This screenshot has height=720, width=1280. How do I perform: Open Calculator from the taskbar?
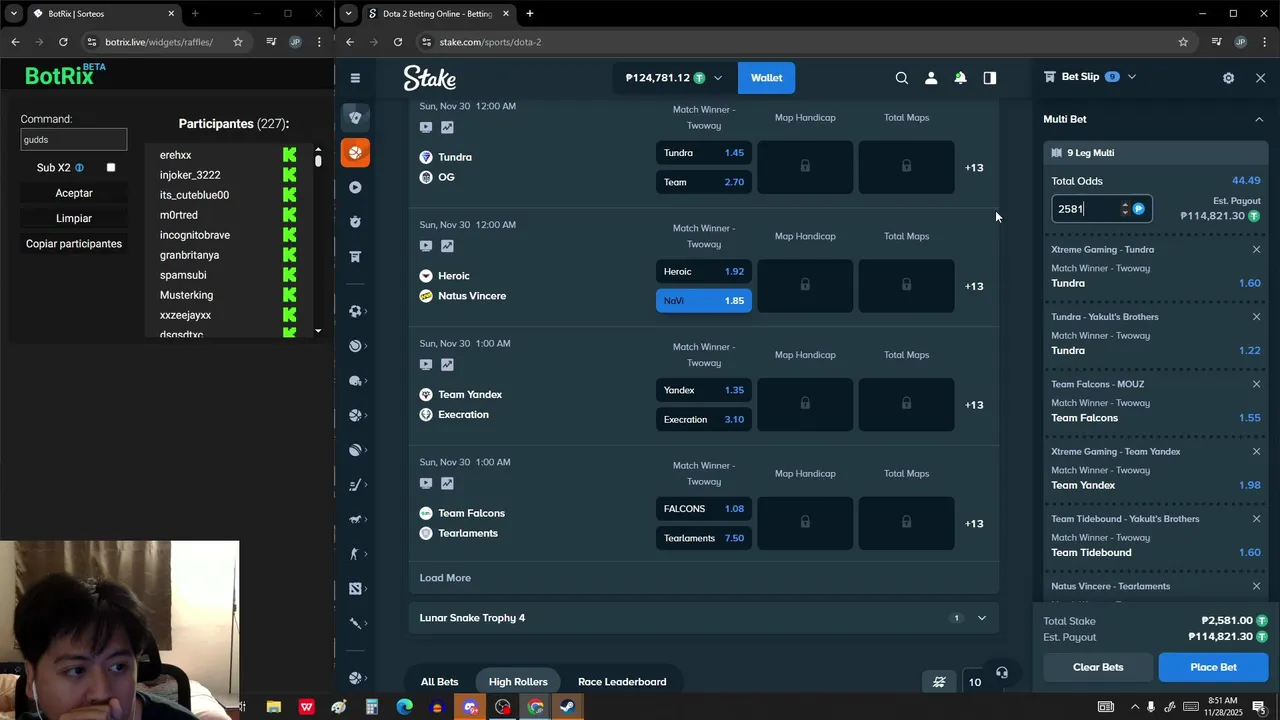pyautogui.click(x=371, y=707)
